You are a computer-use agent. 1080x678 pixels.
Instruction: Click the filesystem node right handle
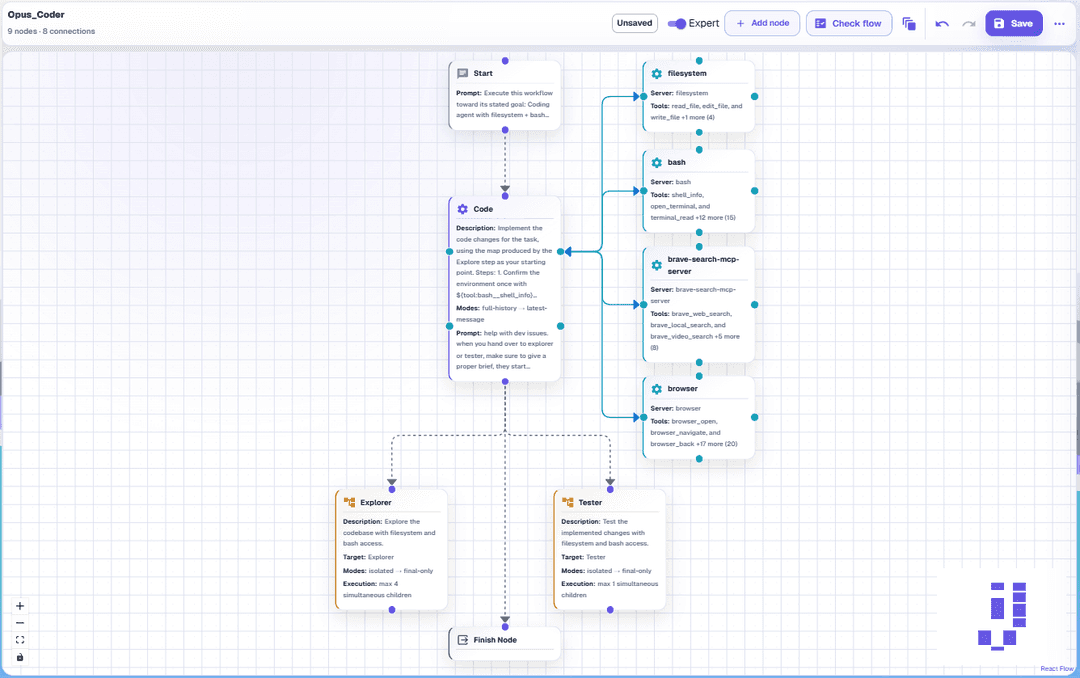click(x=754, y=96)
